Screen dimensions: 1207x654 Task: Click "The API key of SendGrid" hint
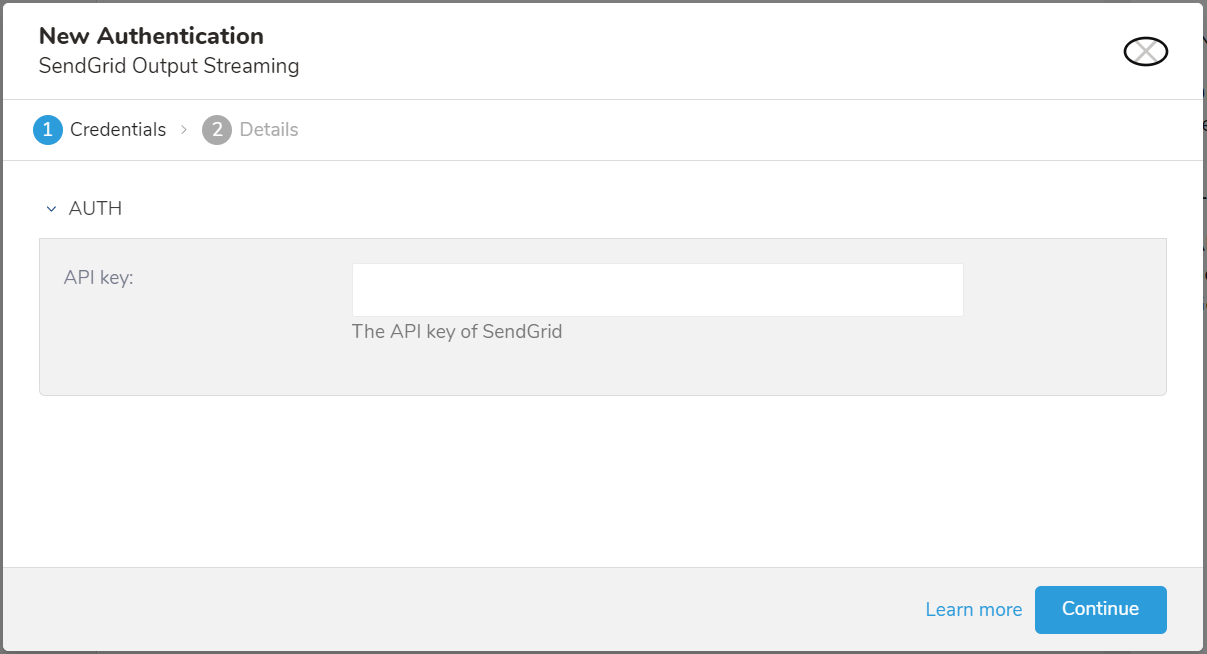pyautogui.click(x=457, y=332)
